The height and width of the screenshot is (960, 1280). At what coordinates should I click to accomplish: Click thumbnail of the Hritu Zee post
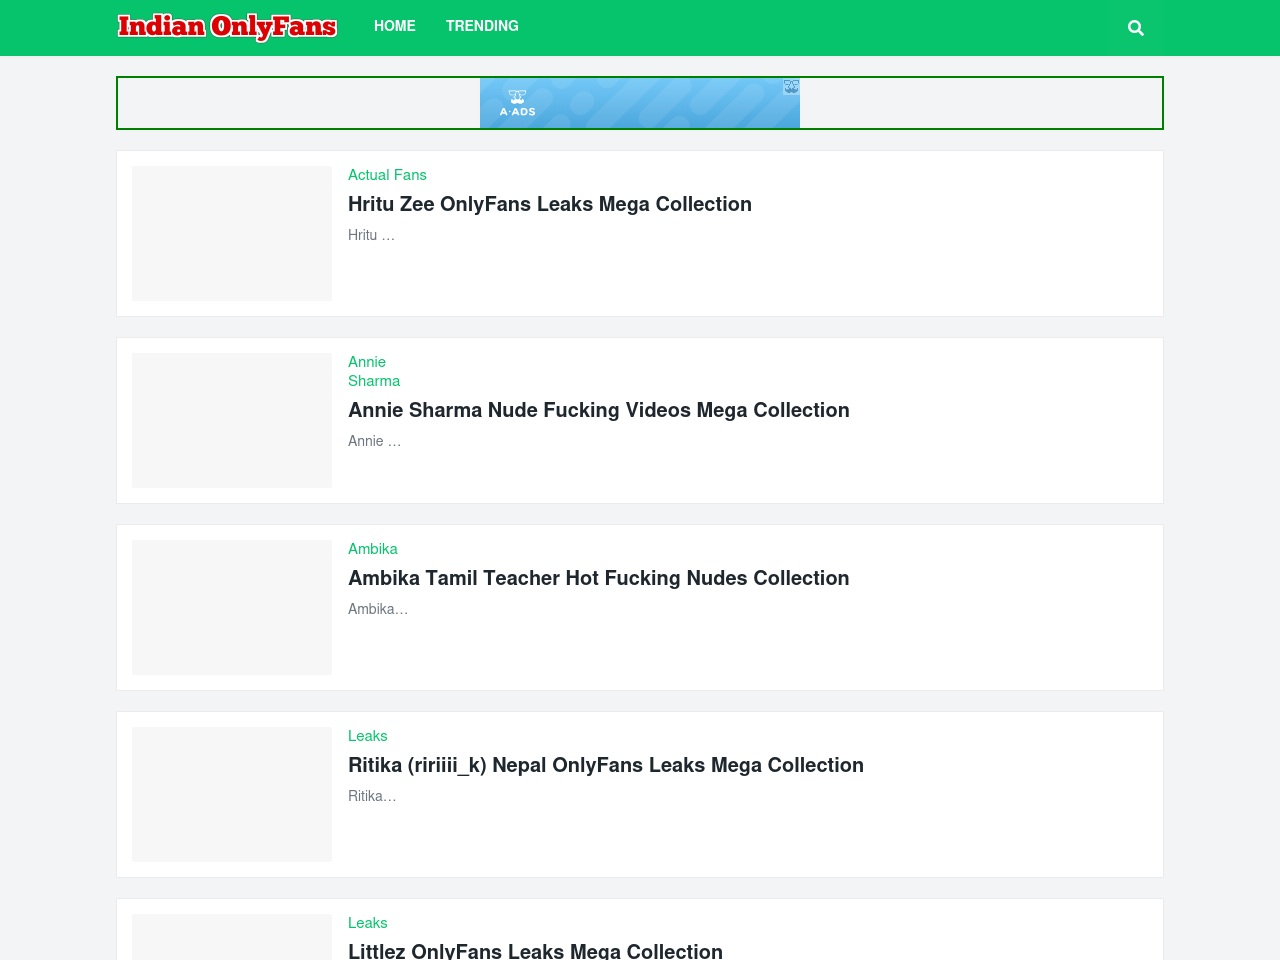click(232, 233)
